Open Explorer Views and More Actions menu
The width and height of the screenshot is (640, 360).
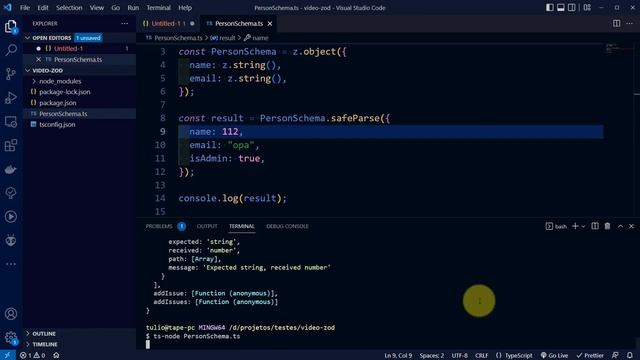[124, 24]
